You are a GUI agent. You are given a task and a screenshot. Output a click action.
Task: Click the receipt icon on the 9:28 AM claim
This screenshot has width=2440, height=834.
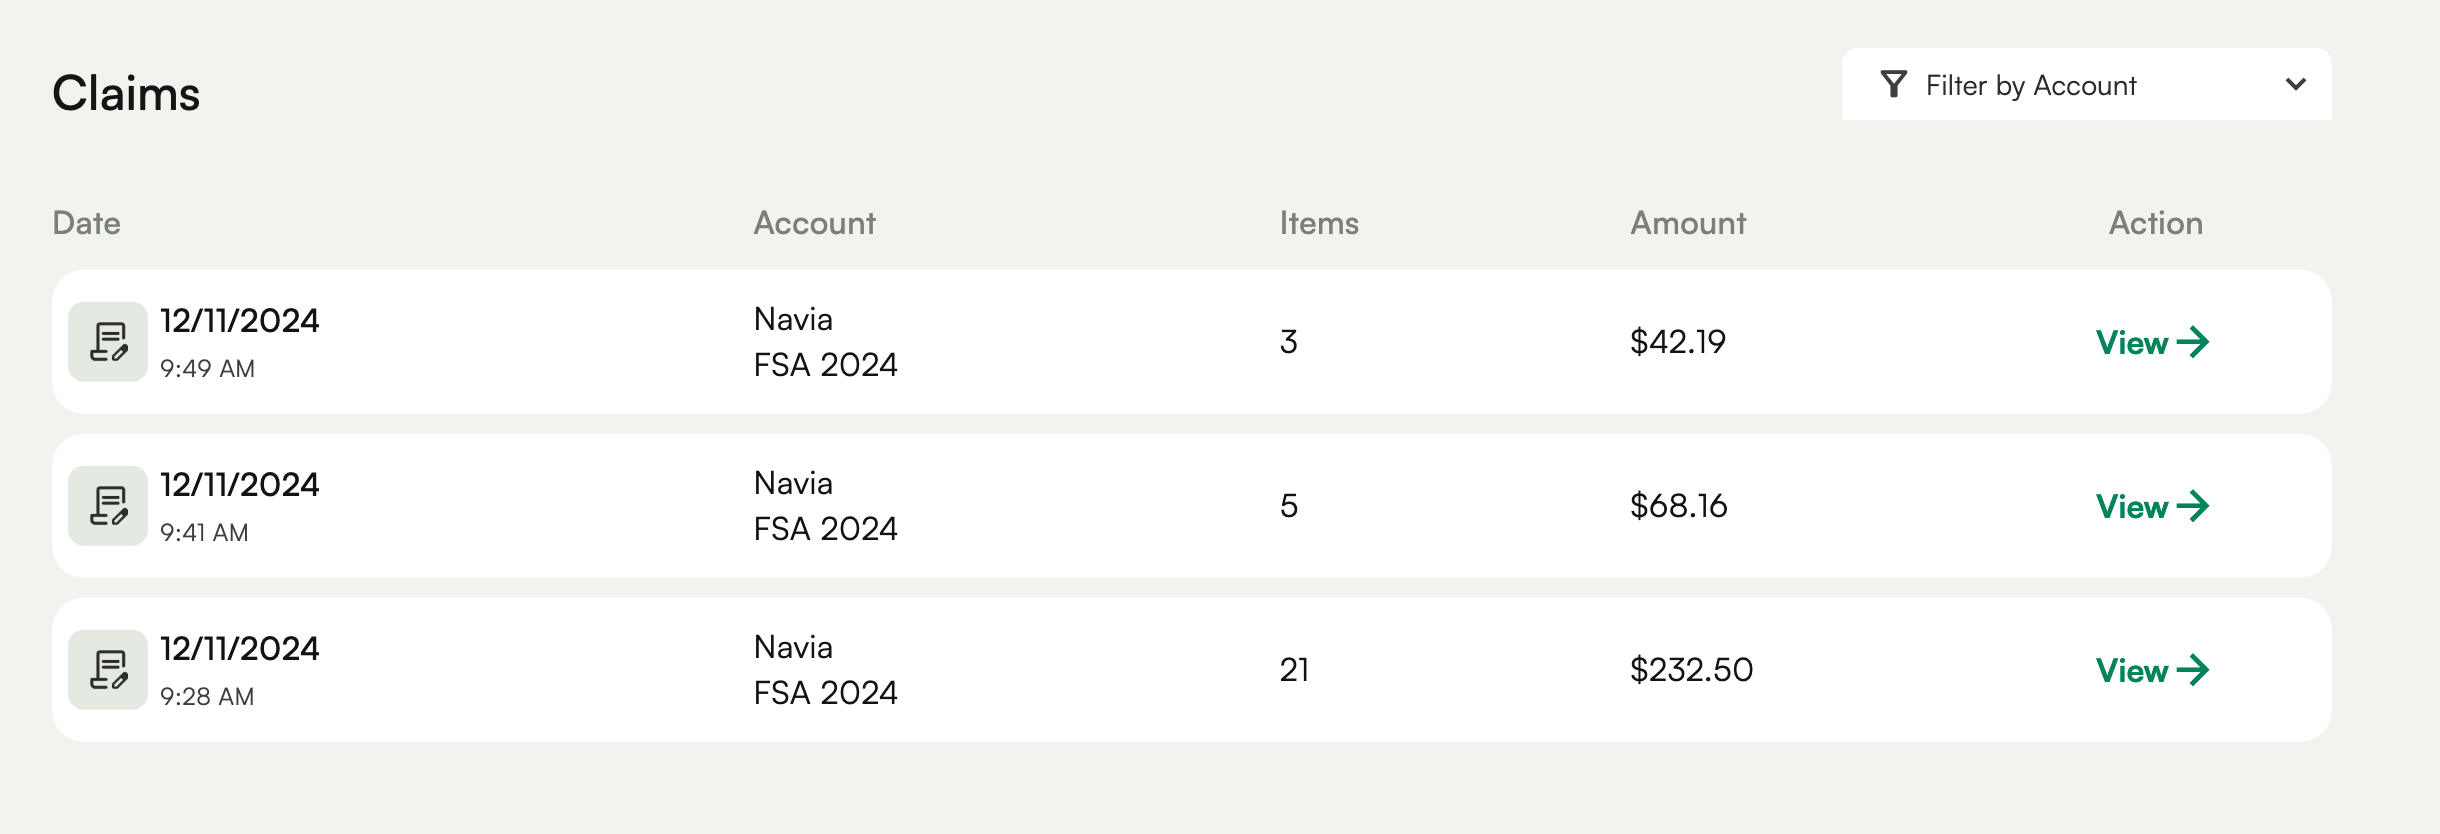[107, 670]
